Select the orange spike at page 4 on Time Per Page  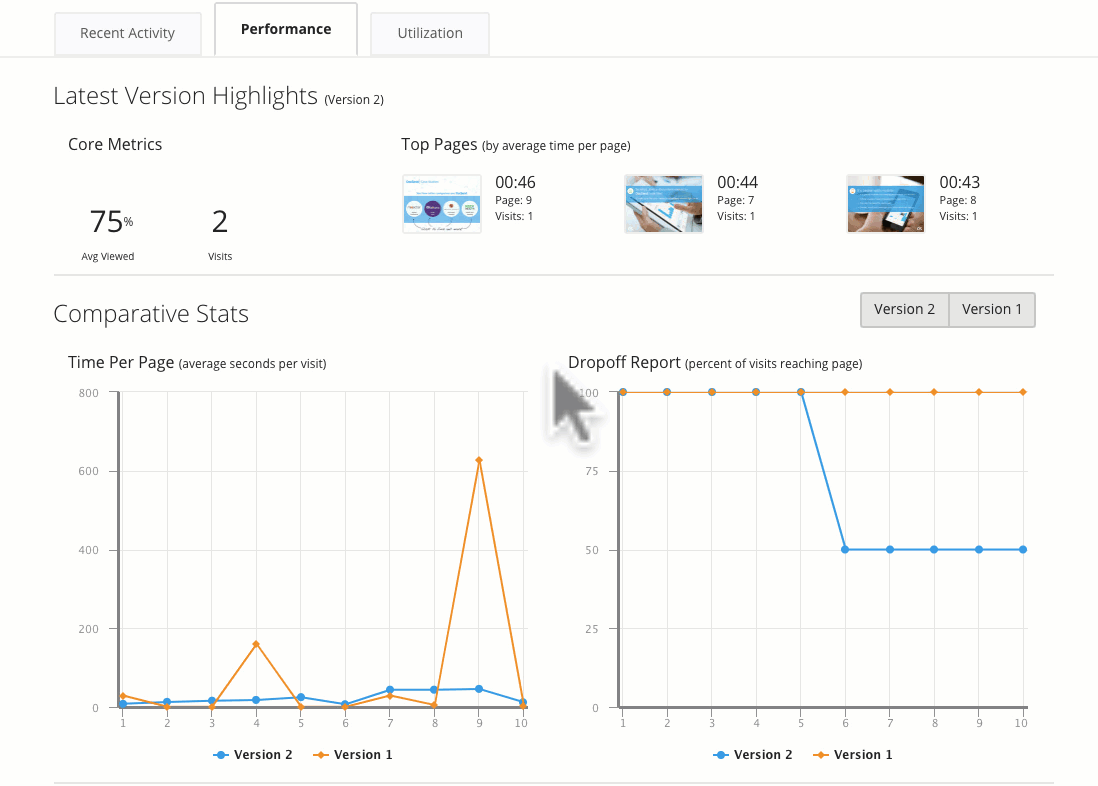(x=256, y=642)
